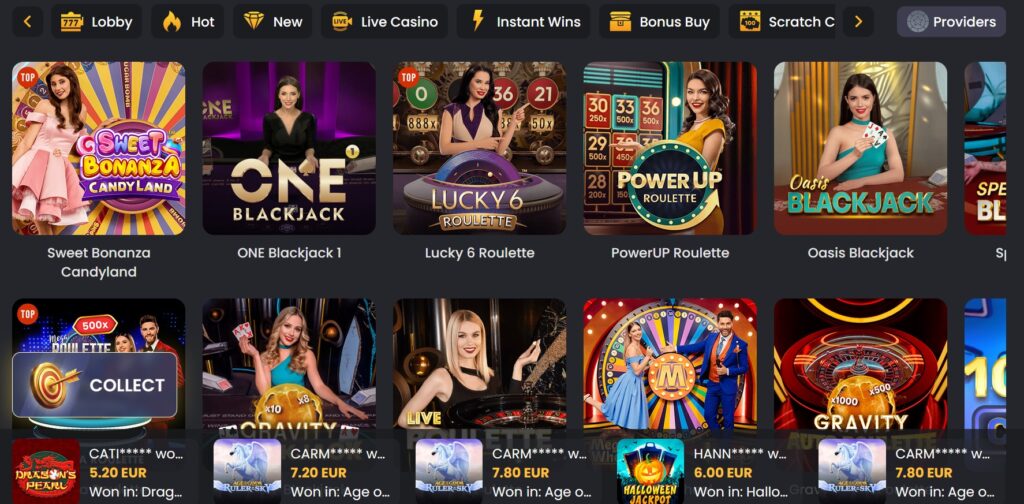Open the Live Casino category
Screen dimensions: 1024x504
coord(384,22)
